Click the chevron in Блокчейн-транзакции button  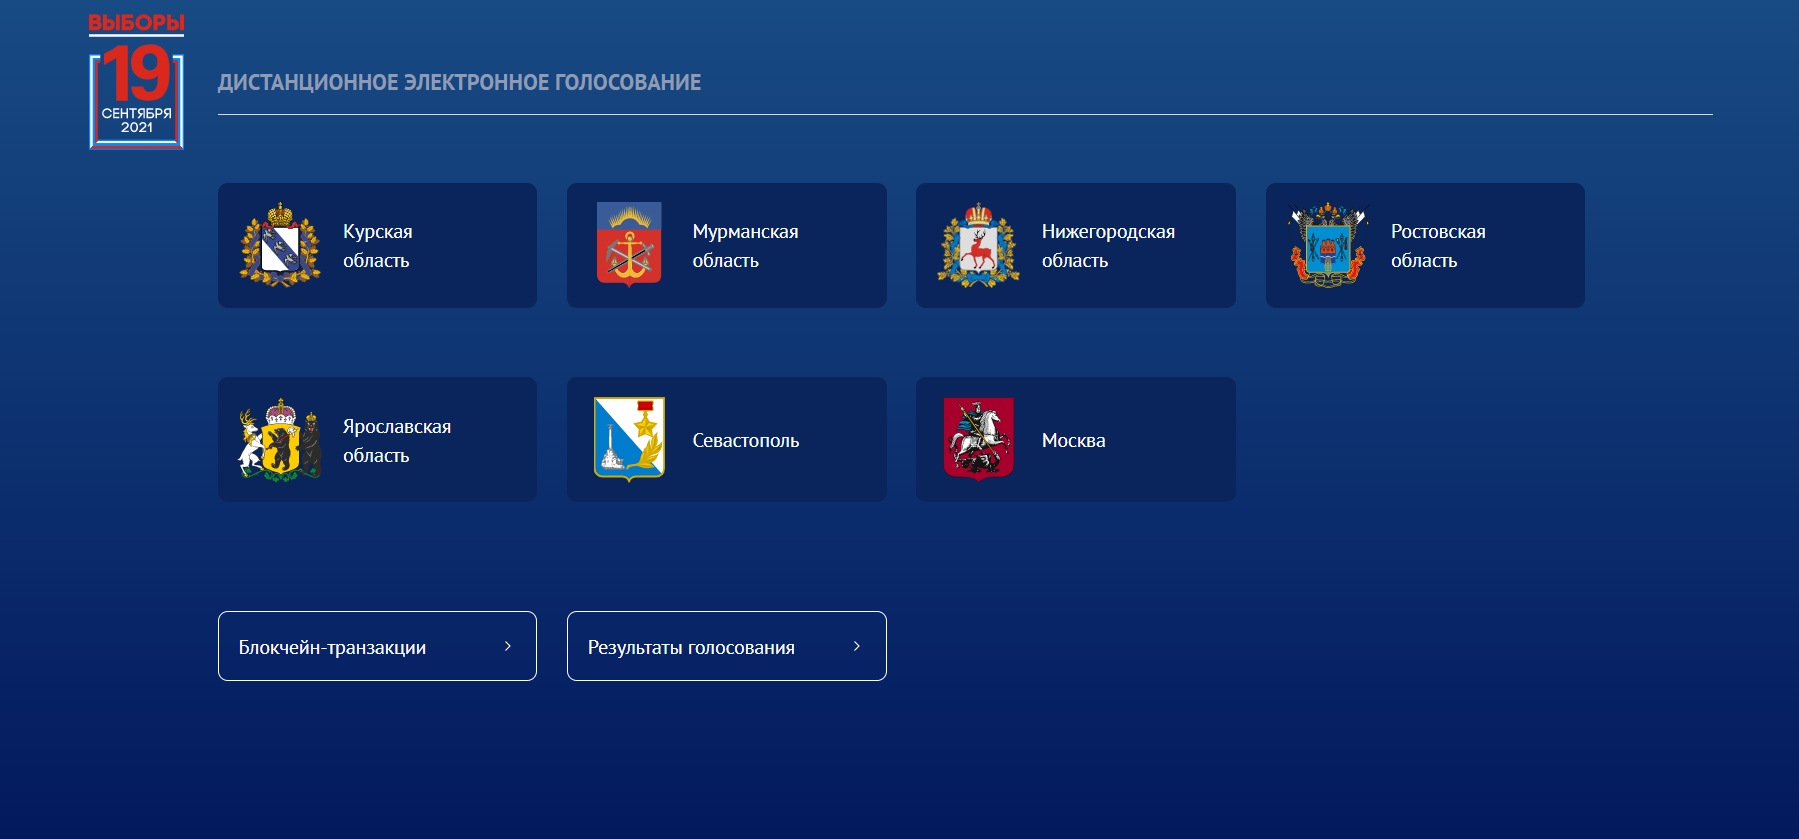click(x=508, y=646)
